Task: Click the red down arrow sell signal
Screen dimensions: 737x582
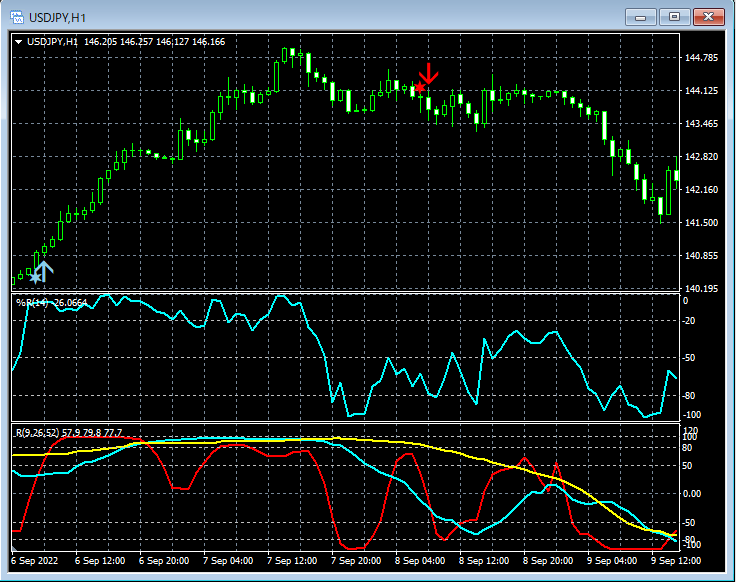Action: [429, 73]
